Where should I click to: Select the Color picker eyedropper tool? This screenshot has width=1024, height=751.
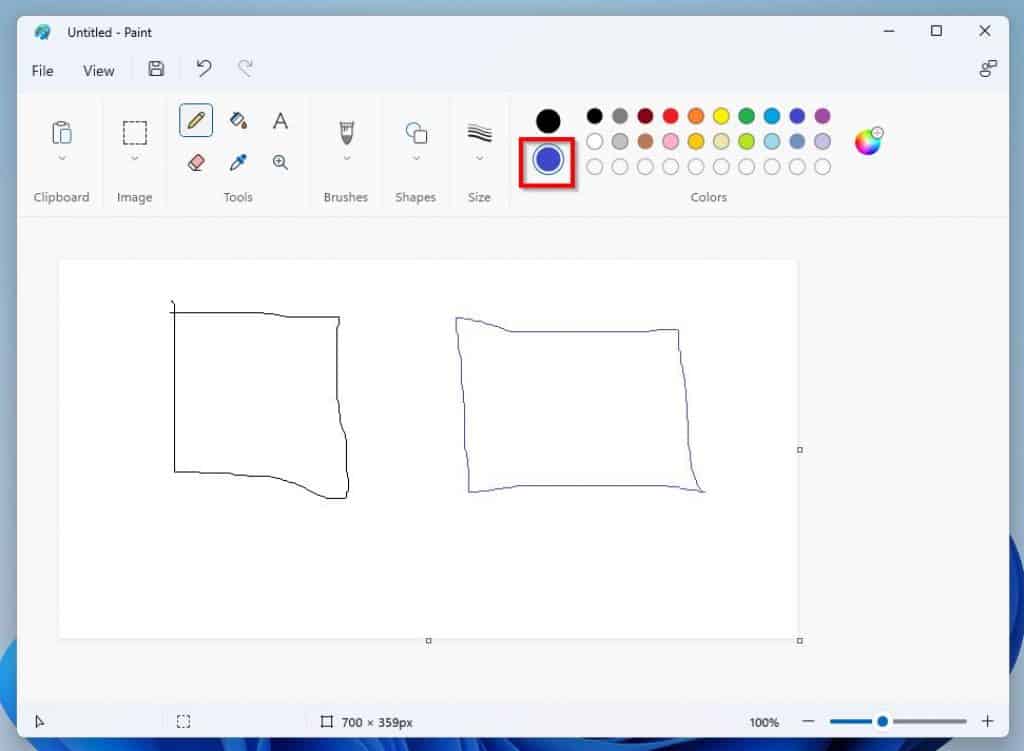point(238,162)
